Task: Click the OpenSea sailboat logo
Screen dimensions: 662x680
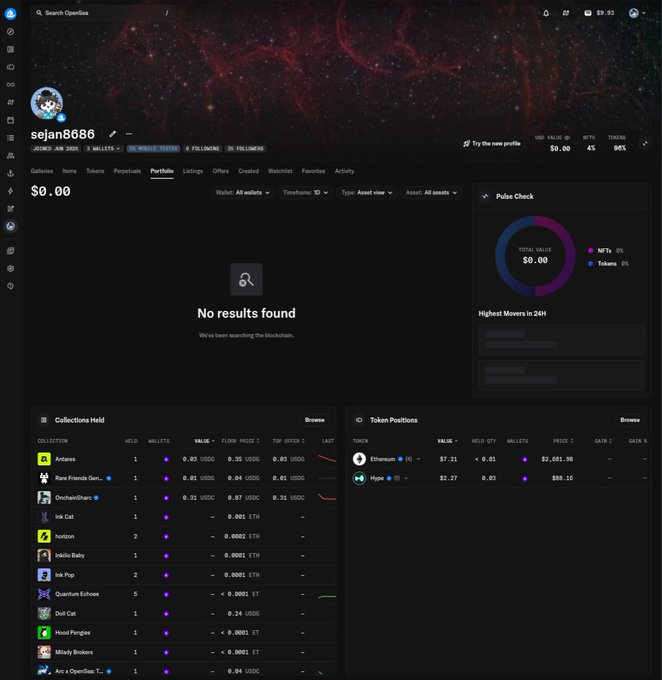Action: point(10,13)
